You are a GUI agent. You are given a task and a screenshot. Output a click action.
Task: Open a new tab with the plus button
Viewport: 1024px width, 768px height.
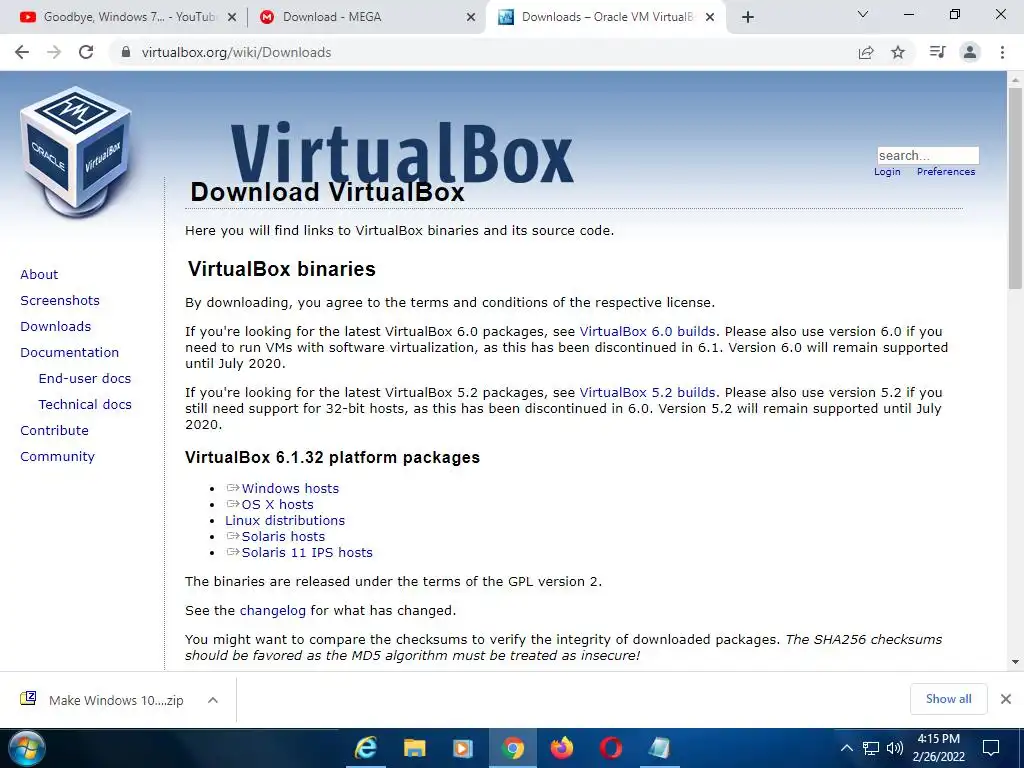(x=748, y=18)
